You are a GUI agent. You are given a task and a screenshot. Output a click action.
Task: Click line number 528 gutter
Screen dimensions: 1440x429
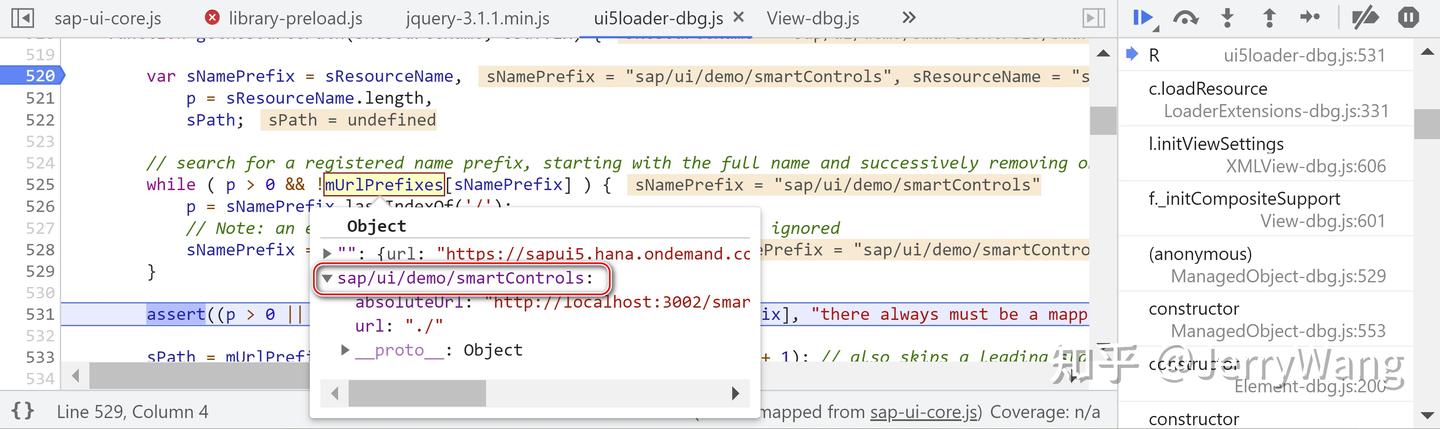click(38, 249)
